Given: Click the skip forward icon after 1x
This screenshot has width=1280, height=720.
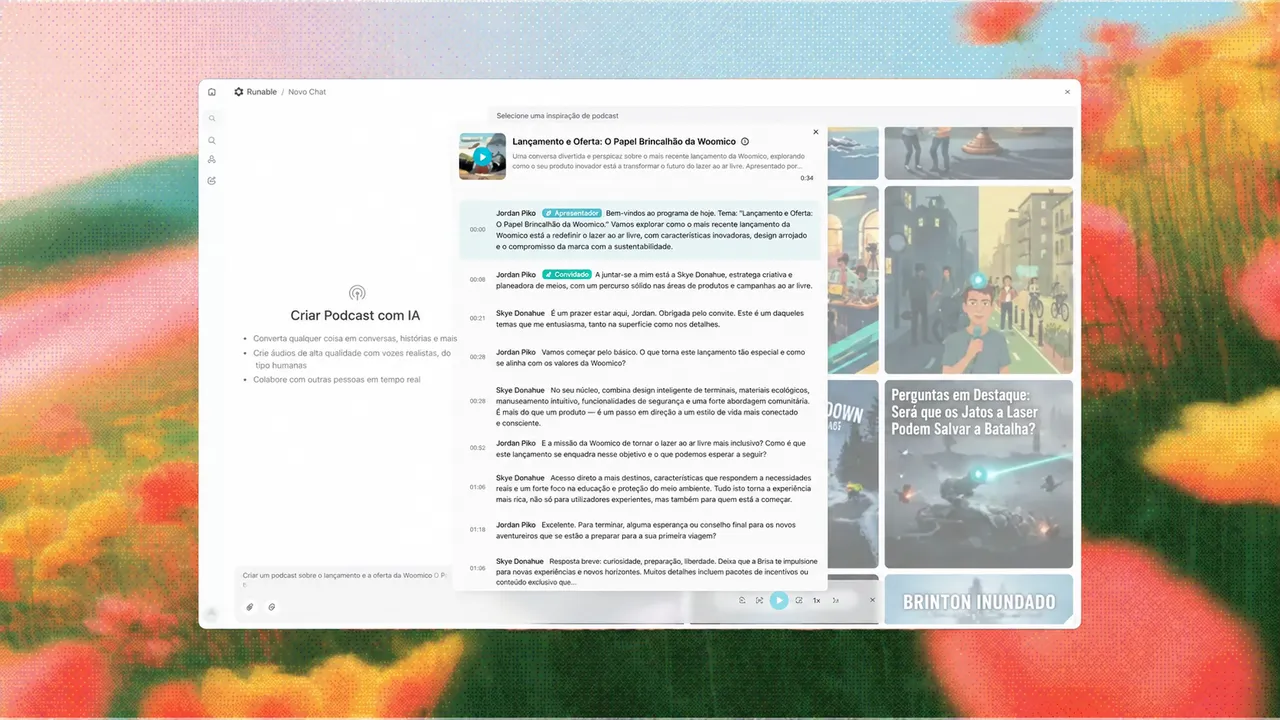Looking at the screenshot, I should [836, 600].
